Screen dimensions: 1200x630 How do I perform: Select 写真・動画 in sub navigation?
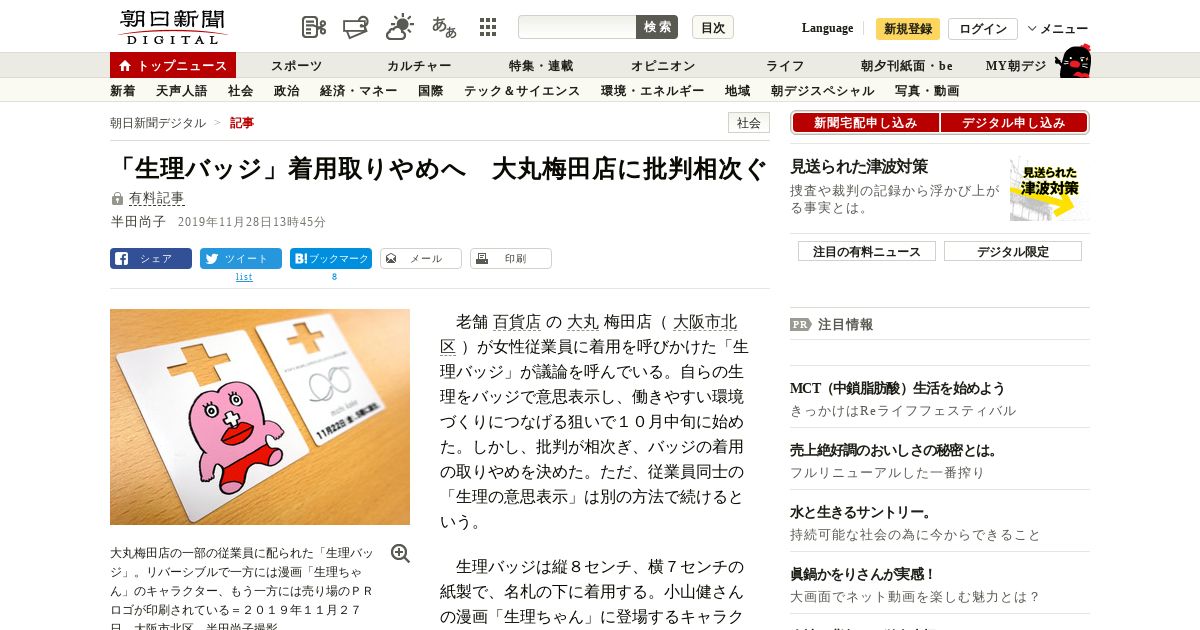pos(926,91)
